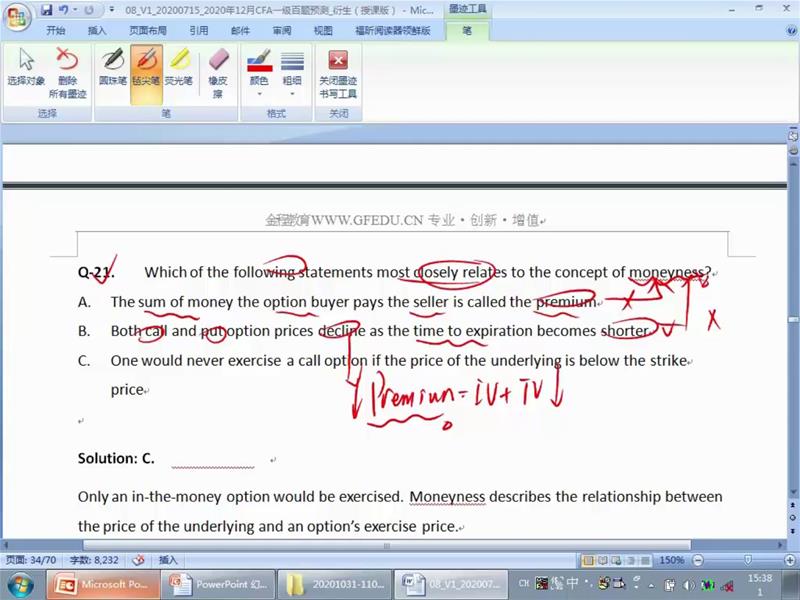The width and height of the screenshot is (800, 600).
Task: Click the vertical scrollbar thumb
Action: (x=793, y=319)
